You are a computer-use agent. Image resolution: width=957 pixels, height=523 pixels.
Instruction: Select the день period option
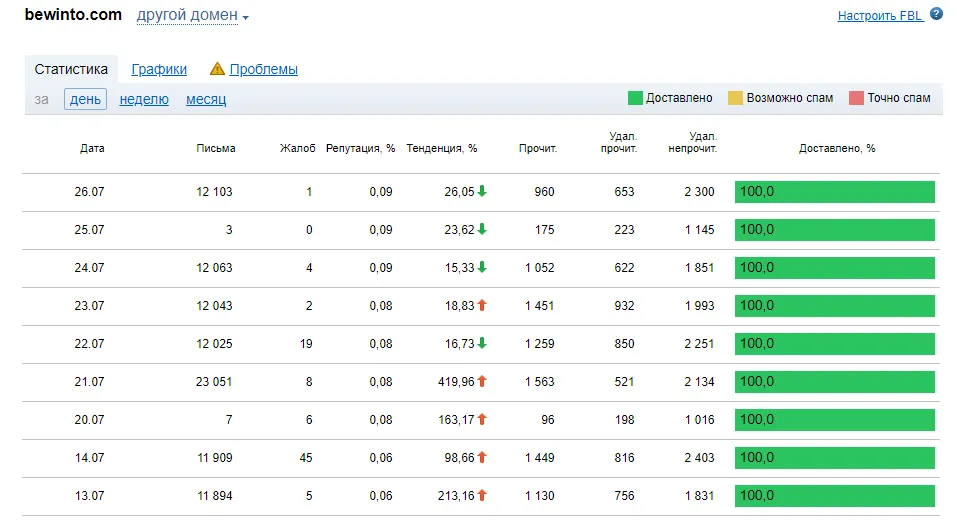point(85,99)
